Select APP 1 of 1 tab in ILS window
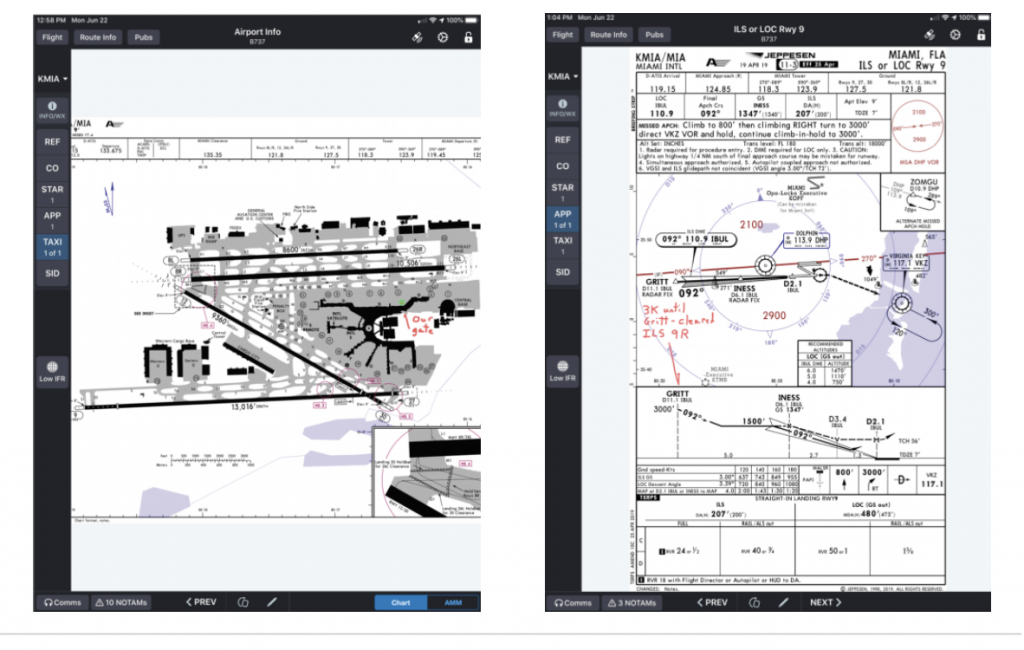The height and width of the screenshot is (650, 1024). (x=562, y=219)
